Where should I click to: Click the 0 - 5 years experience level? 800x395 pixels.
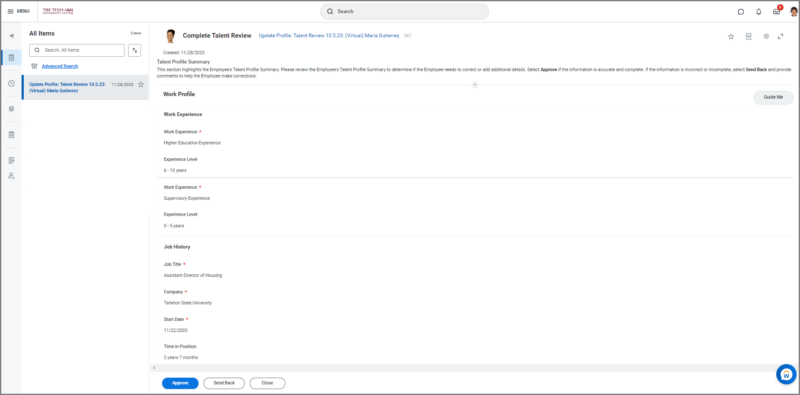(174, 226)
